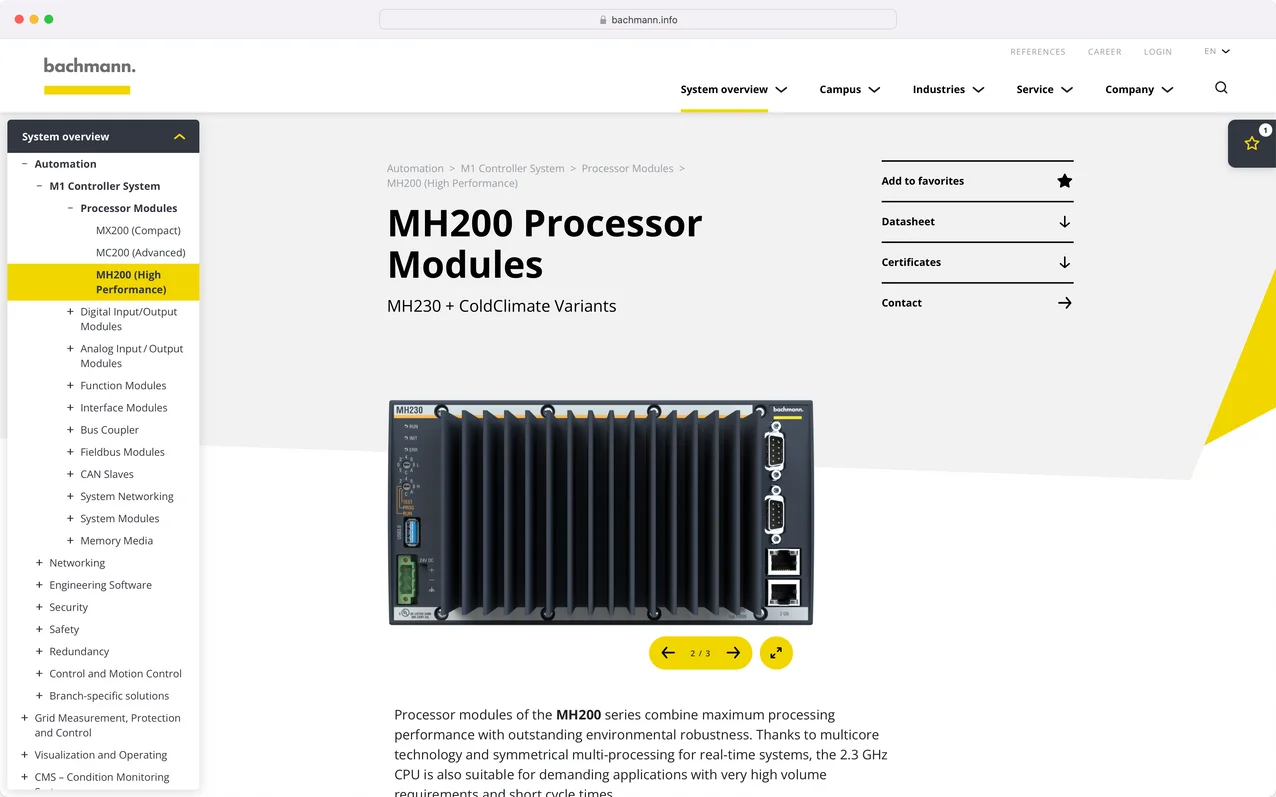Open the Campus navigation menu
The width and height of the screenshot is (1276, 797).
849,89
